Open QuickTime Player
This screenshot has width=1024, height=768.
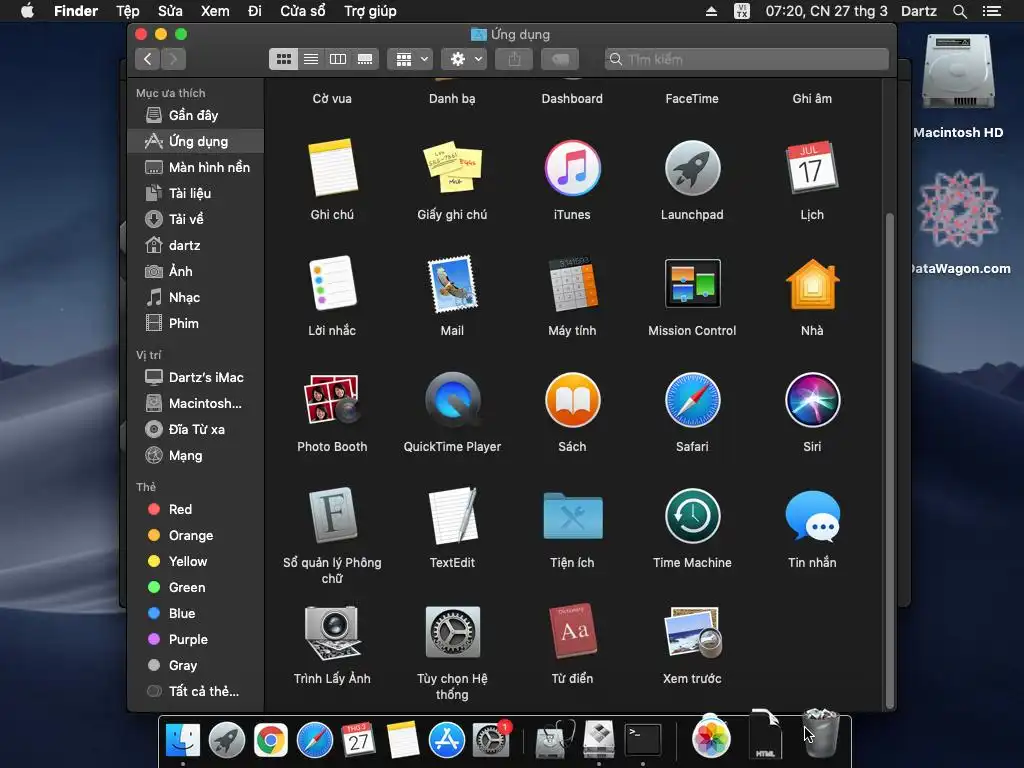pyautogui.click(x=452, y=400)
